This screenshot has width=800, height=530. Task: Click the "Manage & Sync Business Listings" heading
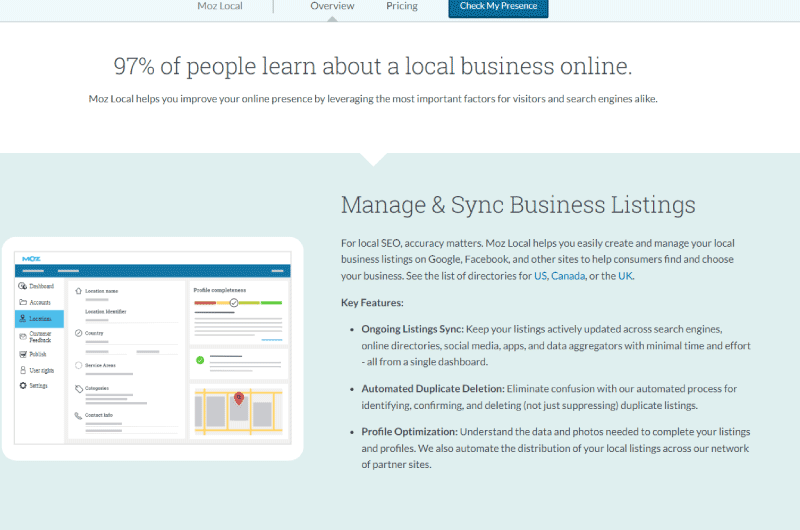tap(518, 205)
